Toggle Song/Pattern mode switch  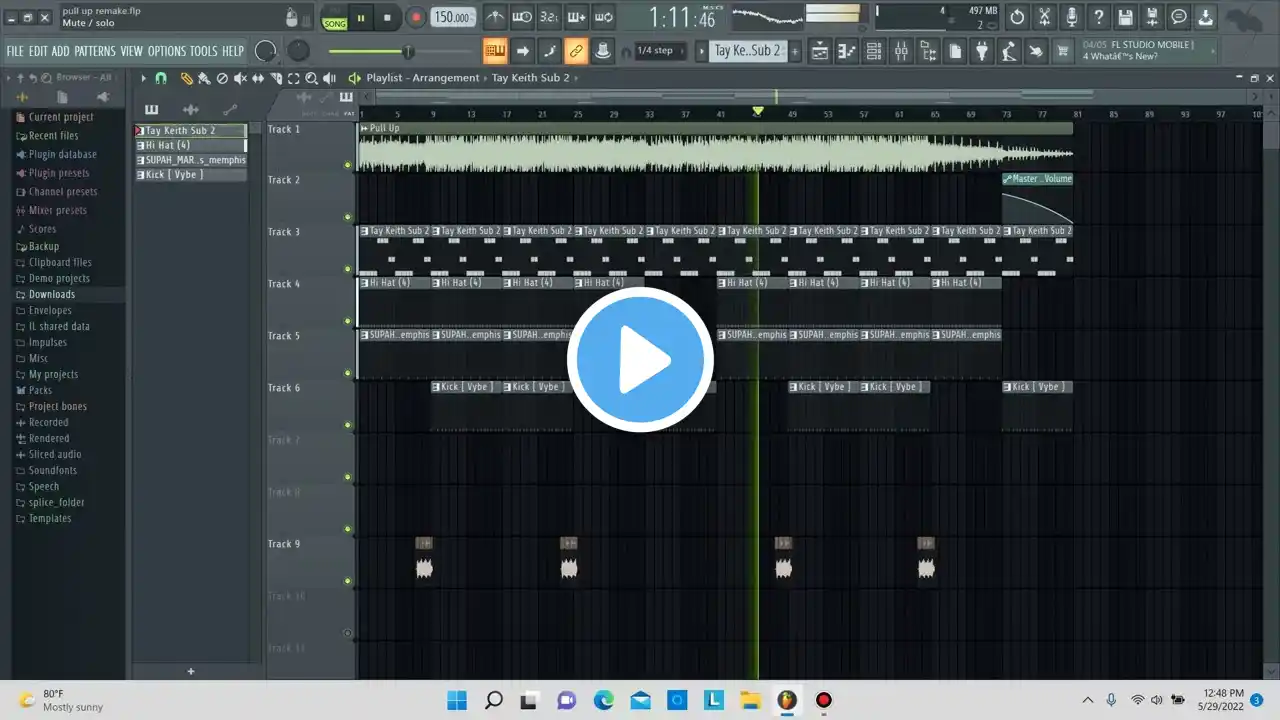point(335,18)
